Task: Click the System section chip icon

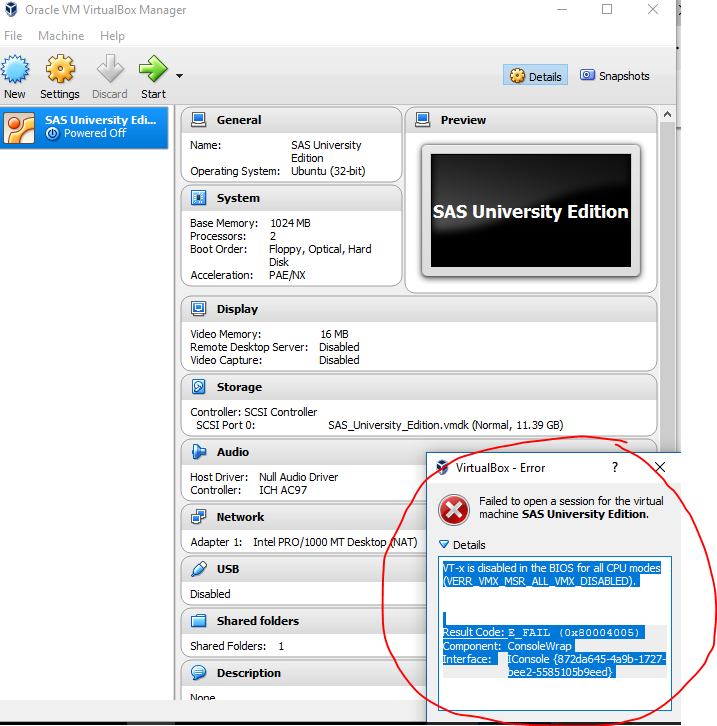Action: click(x=199, y=198)
